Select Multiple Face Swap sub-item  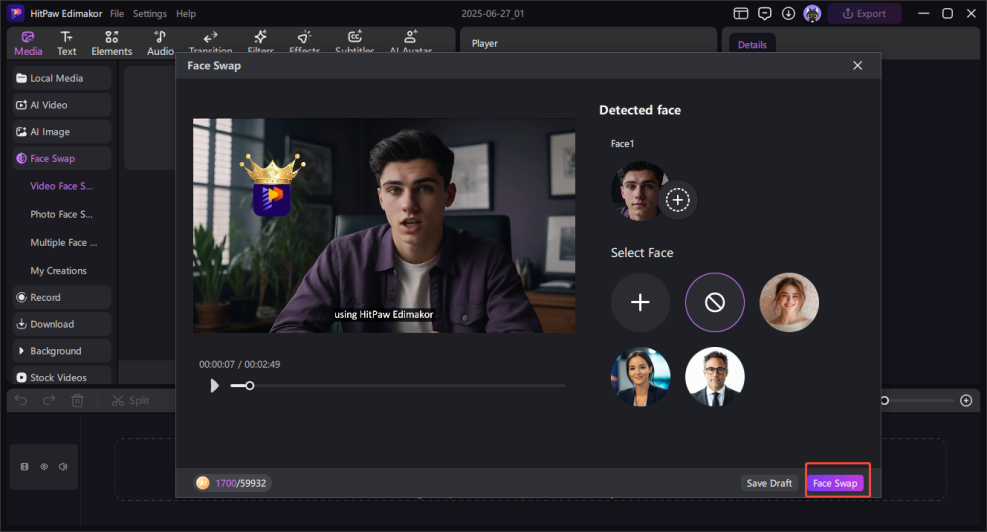[64, 242]
